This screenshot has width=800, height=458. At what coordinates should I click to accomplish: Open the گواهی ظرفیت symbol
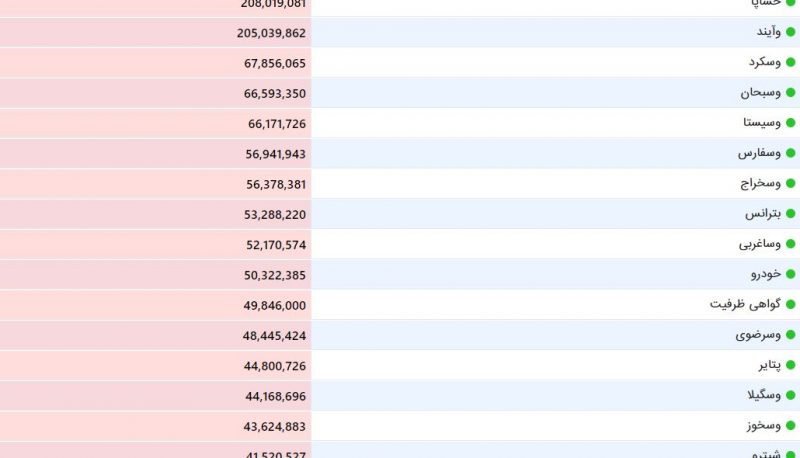point(745,304)
